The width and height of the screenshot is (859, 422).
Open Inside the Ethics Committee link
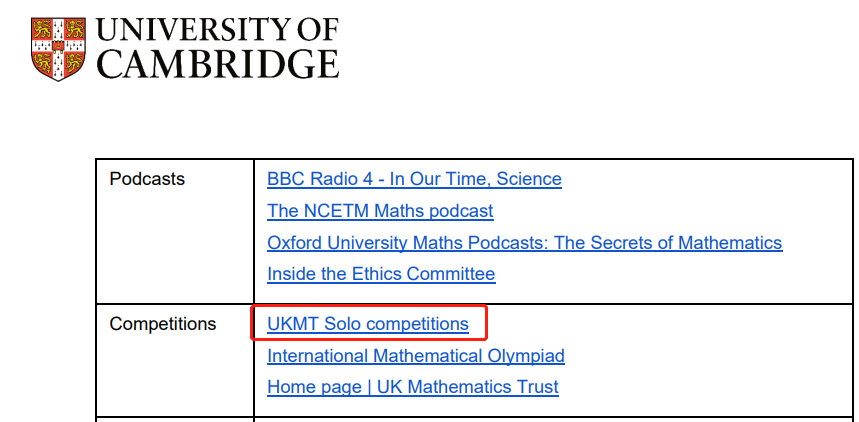point(381,273)
